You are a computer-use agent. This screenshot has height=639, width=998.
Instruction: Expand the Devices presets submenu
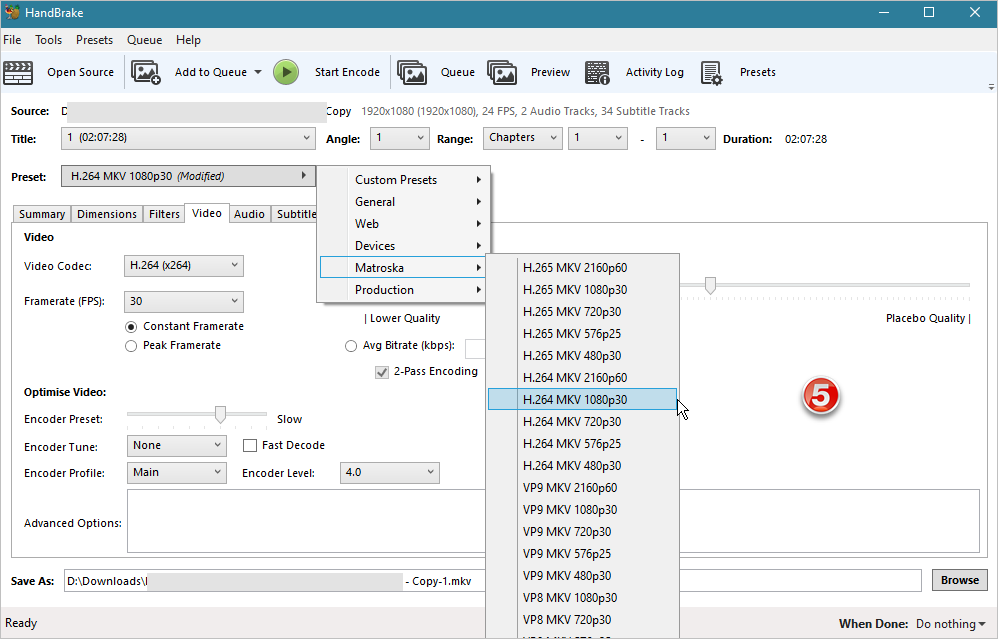click(x=404, y=246)
